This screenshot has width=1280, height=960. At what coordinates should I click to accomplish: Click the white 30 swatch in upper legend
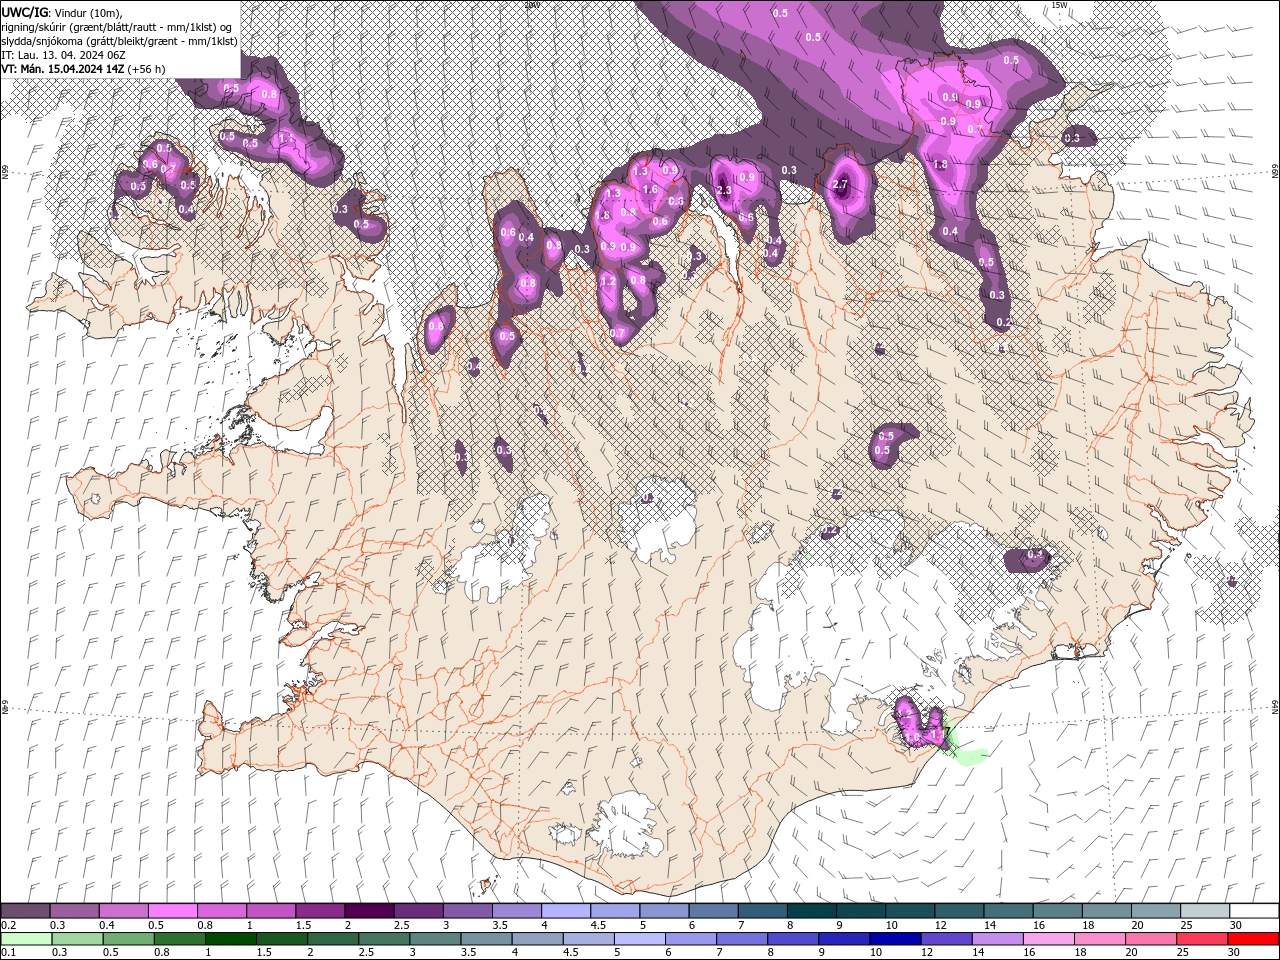tap(1254, 911)
